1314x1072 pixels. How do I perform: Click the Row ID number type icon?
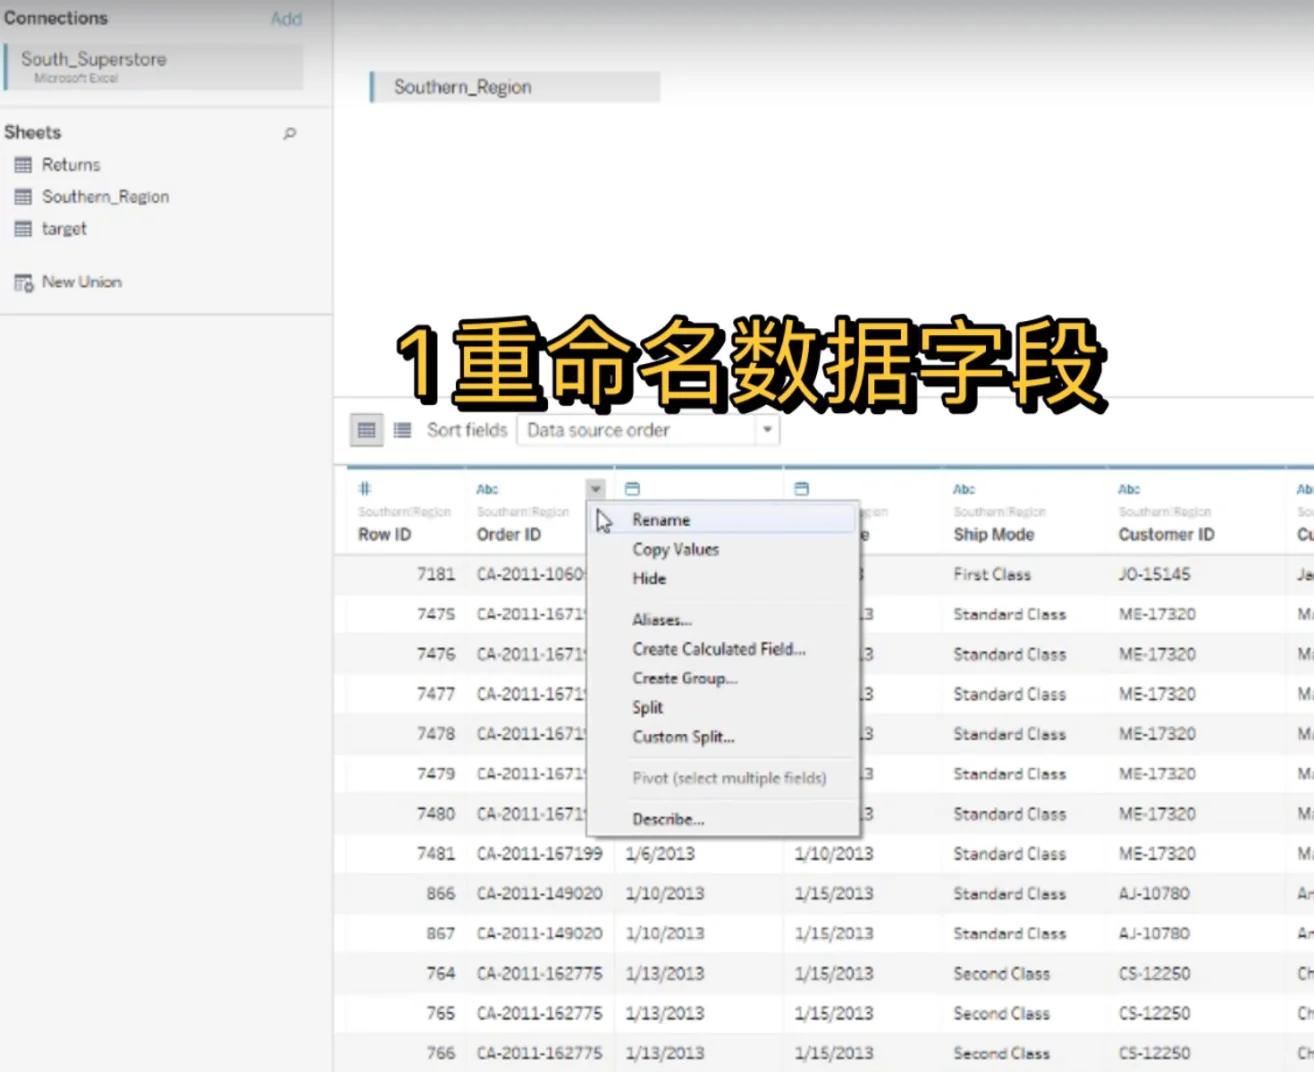365,489
